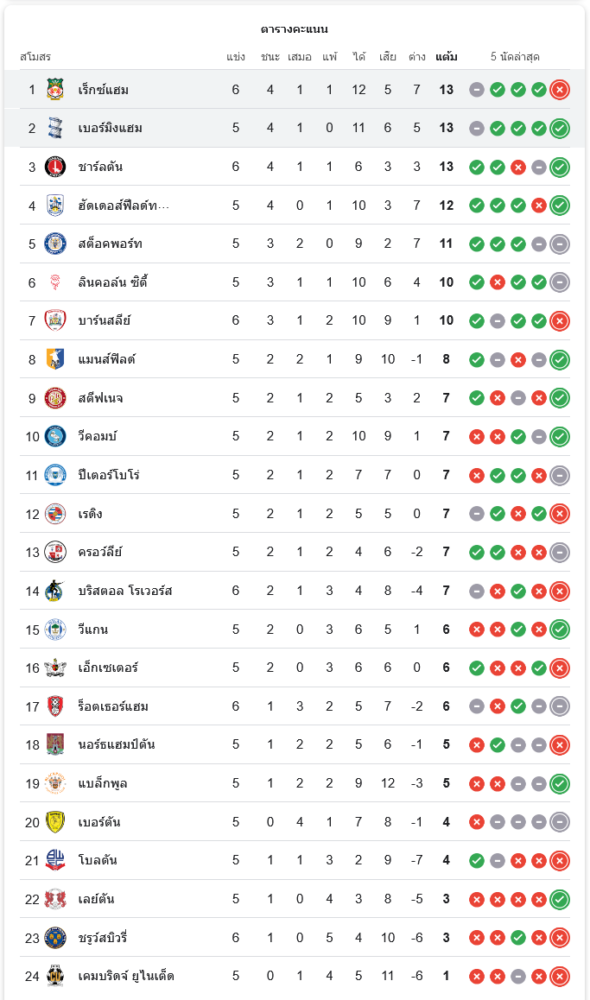Click the Stockport club crest in row 5

(x=55, y=244)
